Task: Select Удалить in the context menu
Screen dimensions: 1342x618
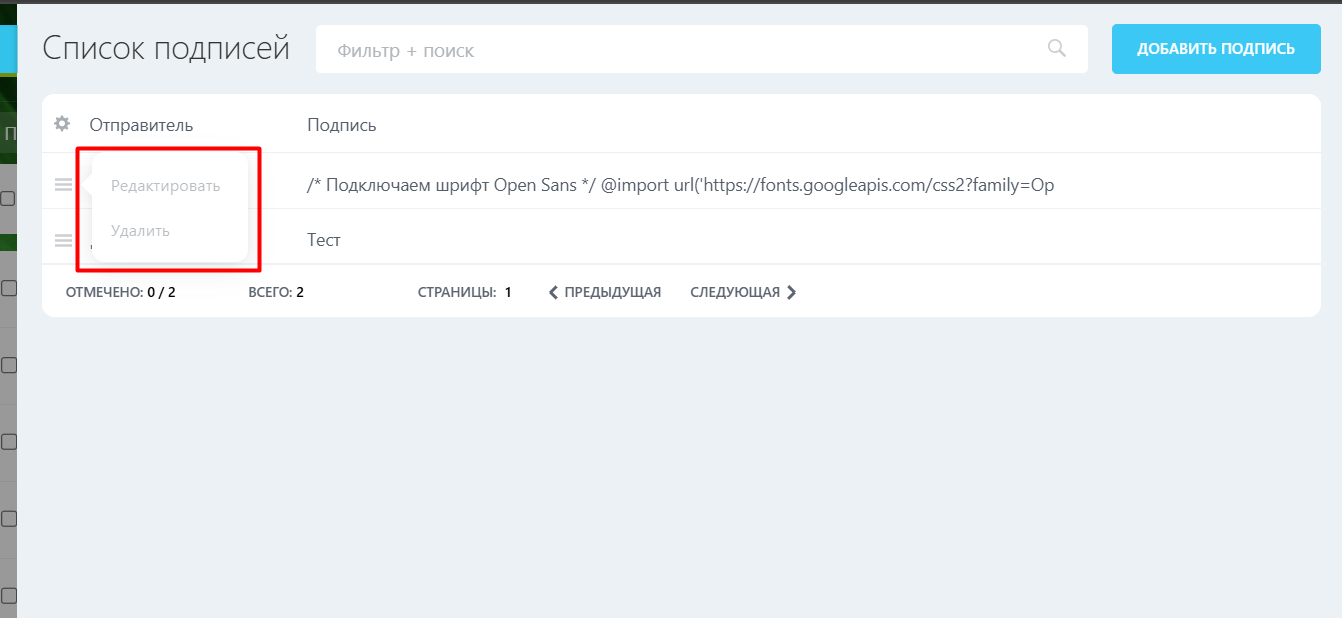Action: (139, 230)
